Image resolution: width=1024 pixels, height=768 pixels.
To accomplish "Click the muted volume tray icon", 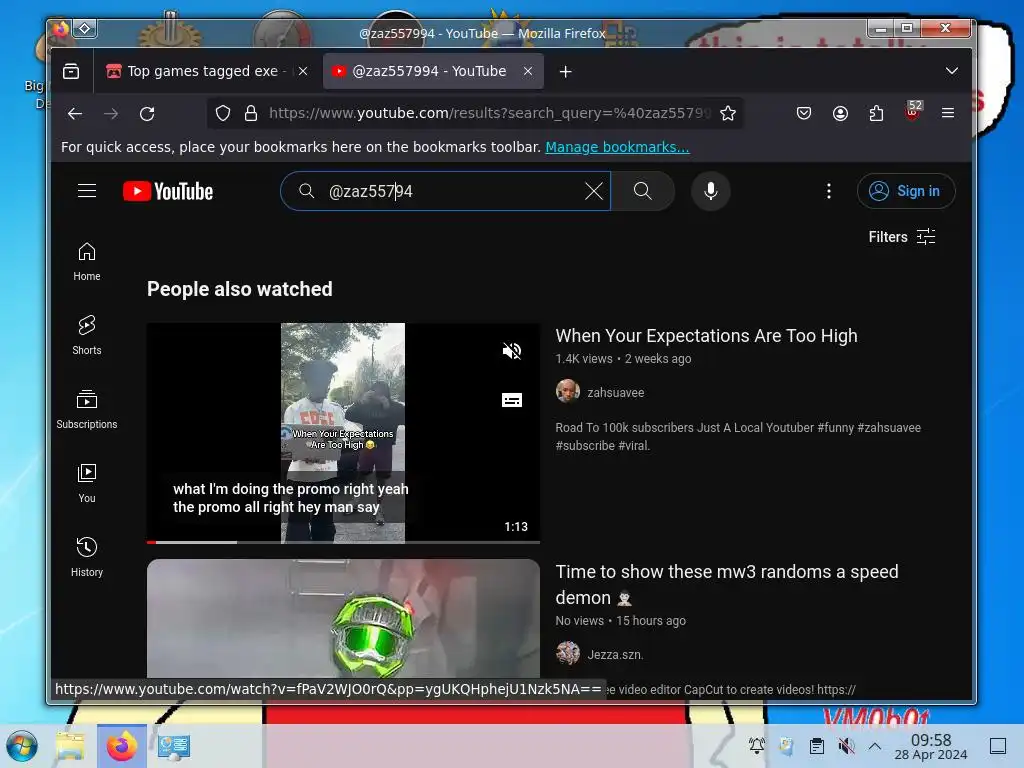I will point(846,746).
